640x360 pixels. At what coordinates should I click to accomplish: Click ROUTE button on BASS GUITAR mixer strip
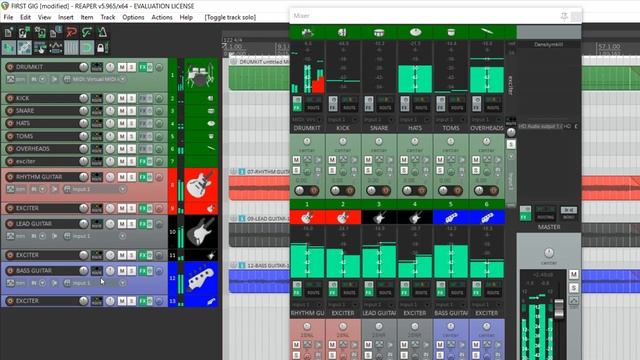(x=457, y=293)
